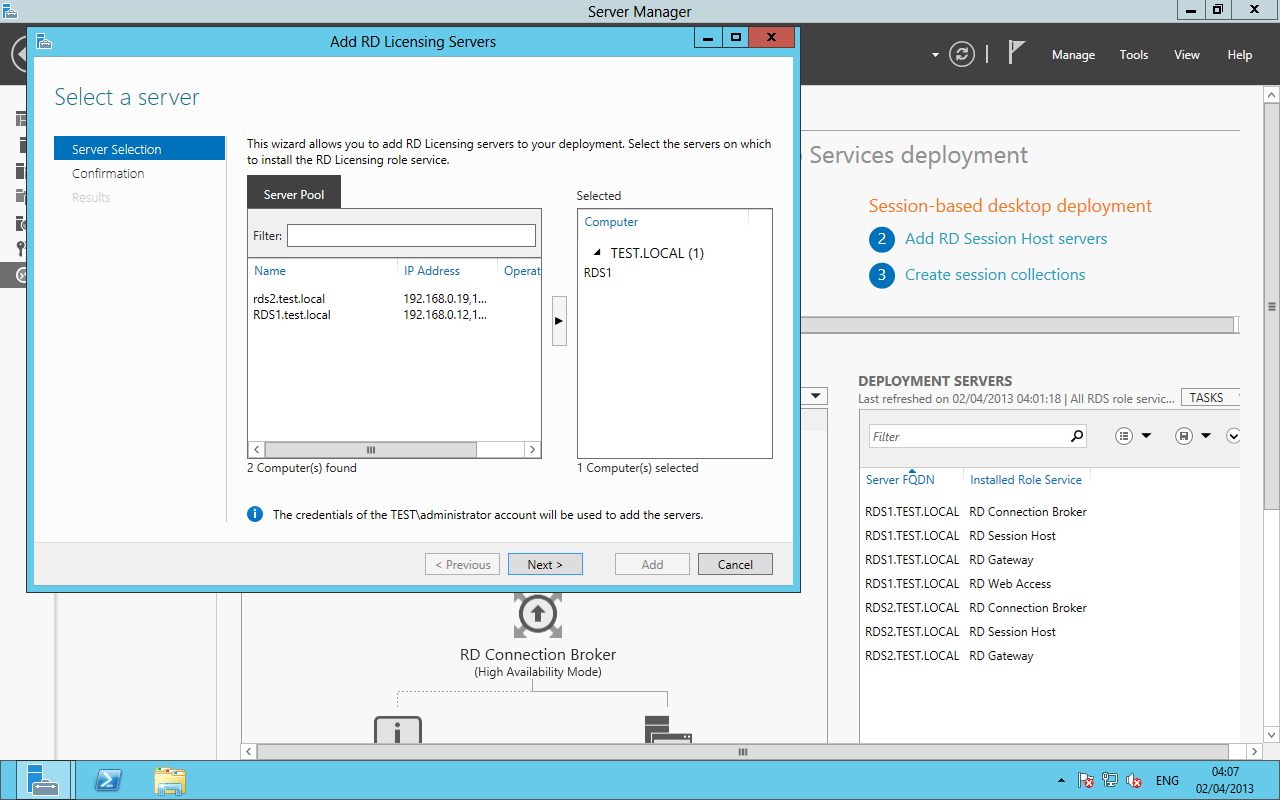The width and height of the screenshot is (1280, 800).
Task: Sort the Server Pool by Name column
Action: (270, 271)
